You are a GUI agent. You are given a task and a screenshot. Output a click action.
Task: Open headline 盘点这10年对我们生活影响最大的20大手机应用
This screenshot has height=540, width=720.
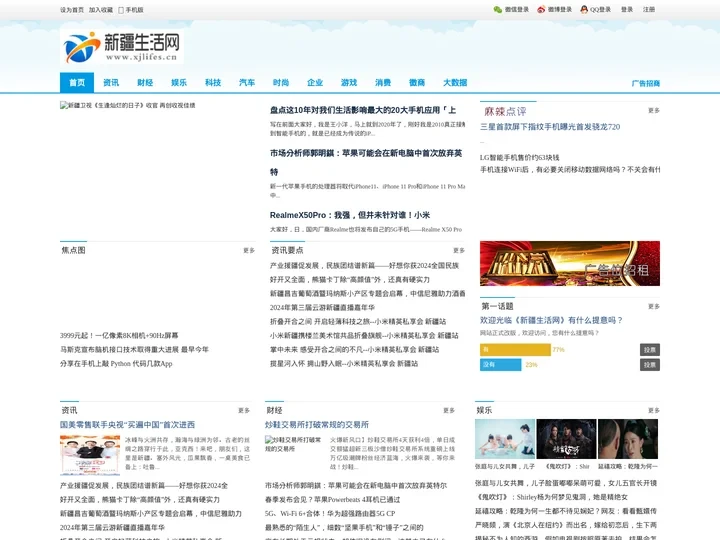pyautogui.click(x=363, y=110)
